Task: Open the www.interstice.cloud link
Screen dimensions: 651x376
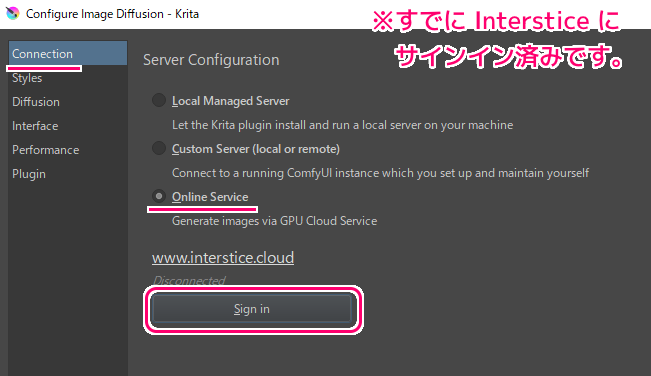Action: coord(223,258)
